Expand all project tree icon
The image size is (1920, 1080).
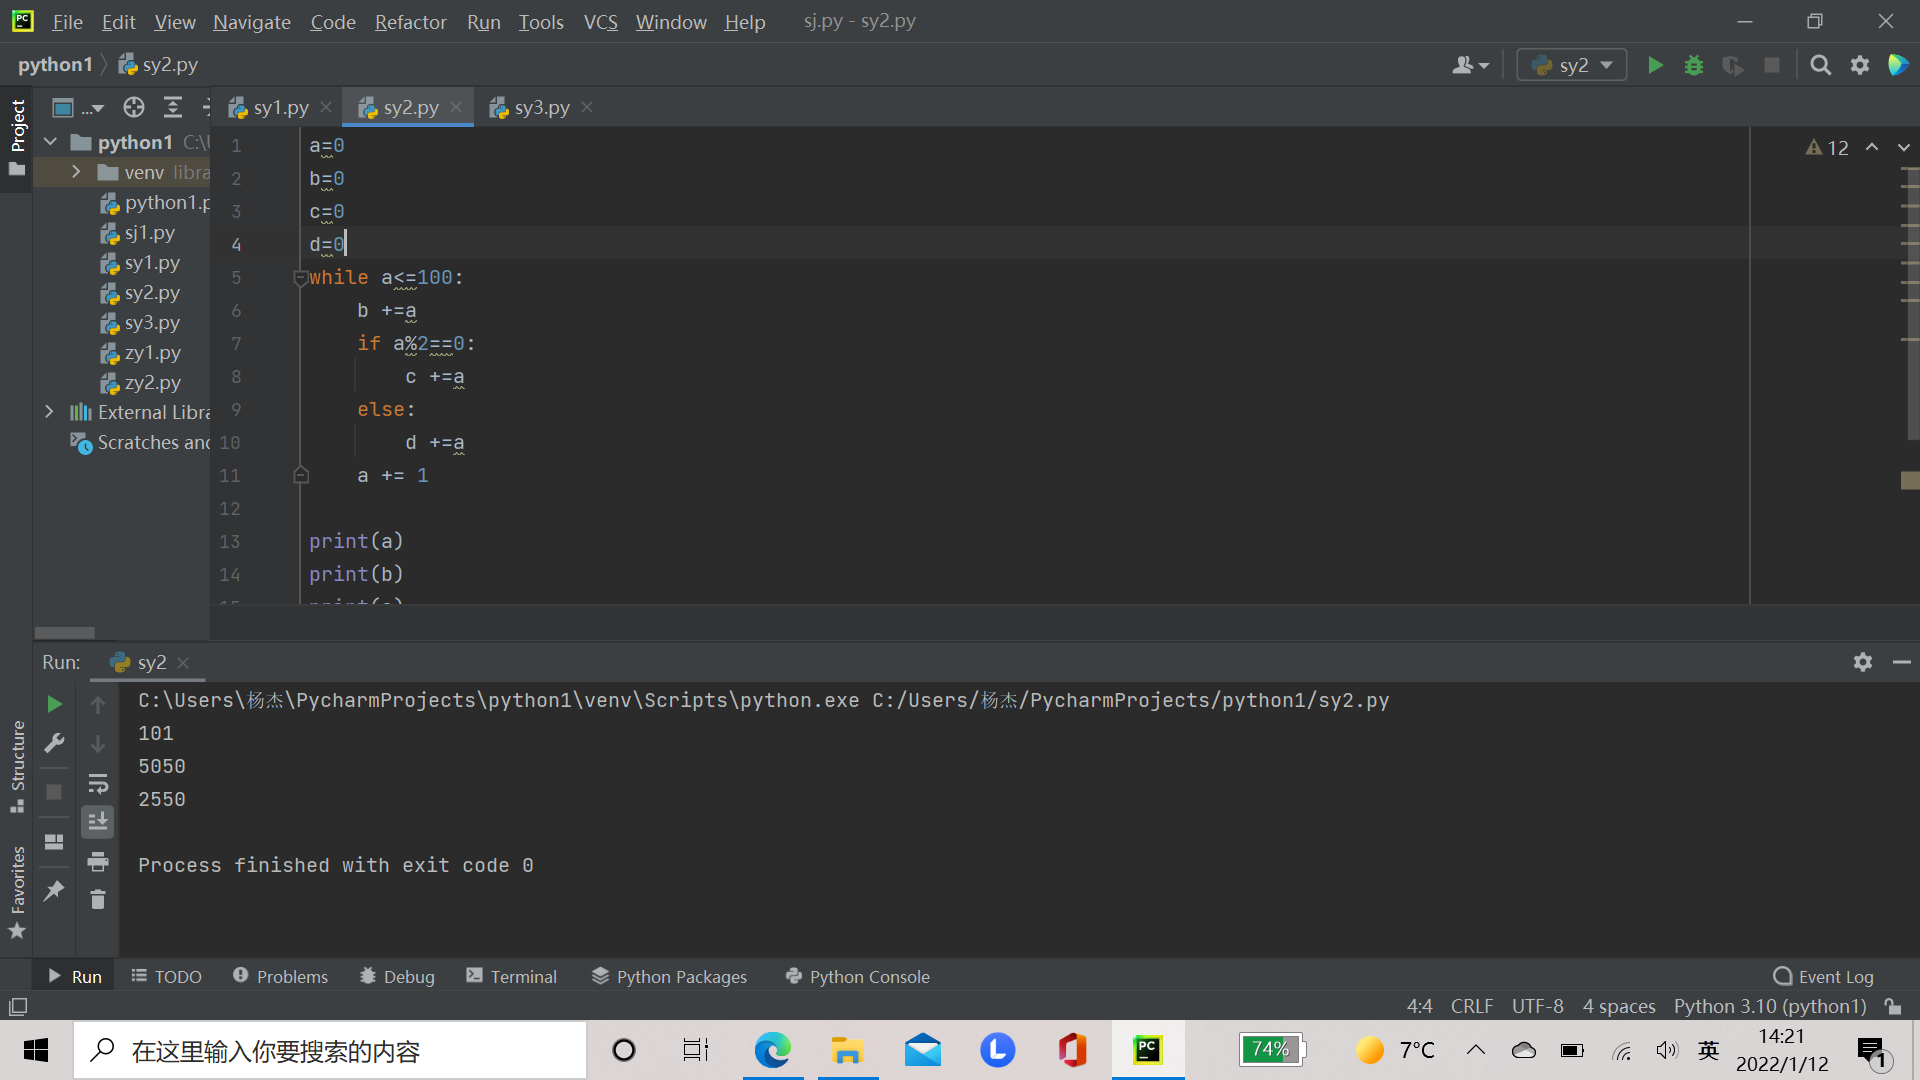pyautogui.click(x=173, y=107)
